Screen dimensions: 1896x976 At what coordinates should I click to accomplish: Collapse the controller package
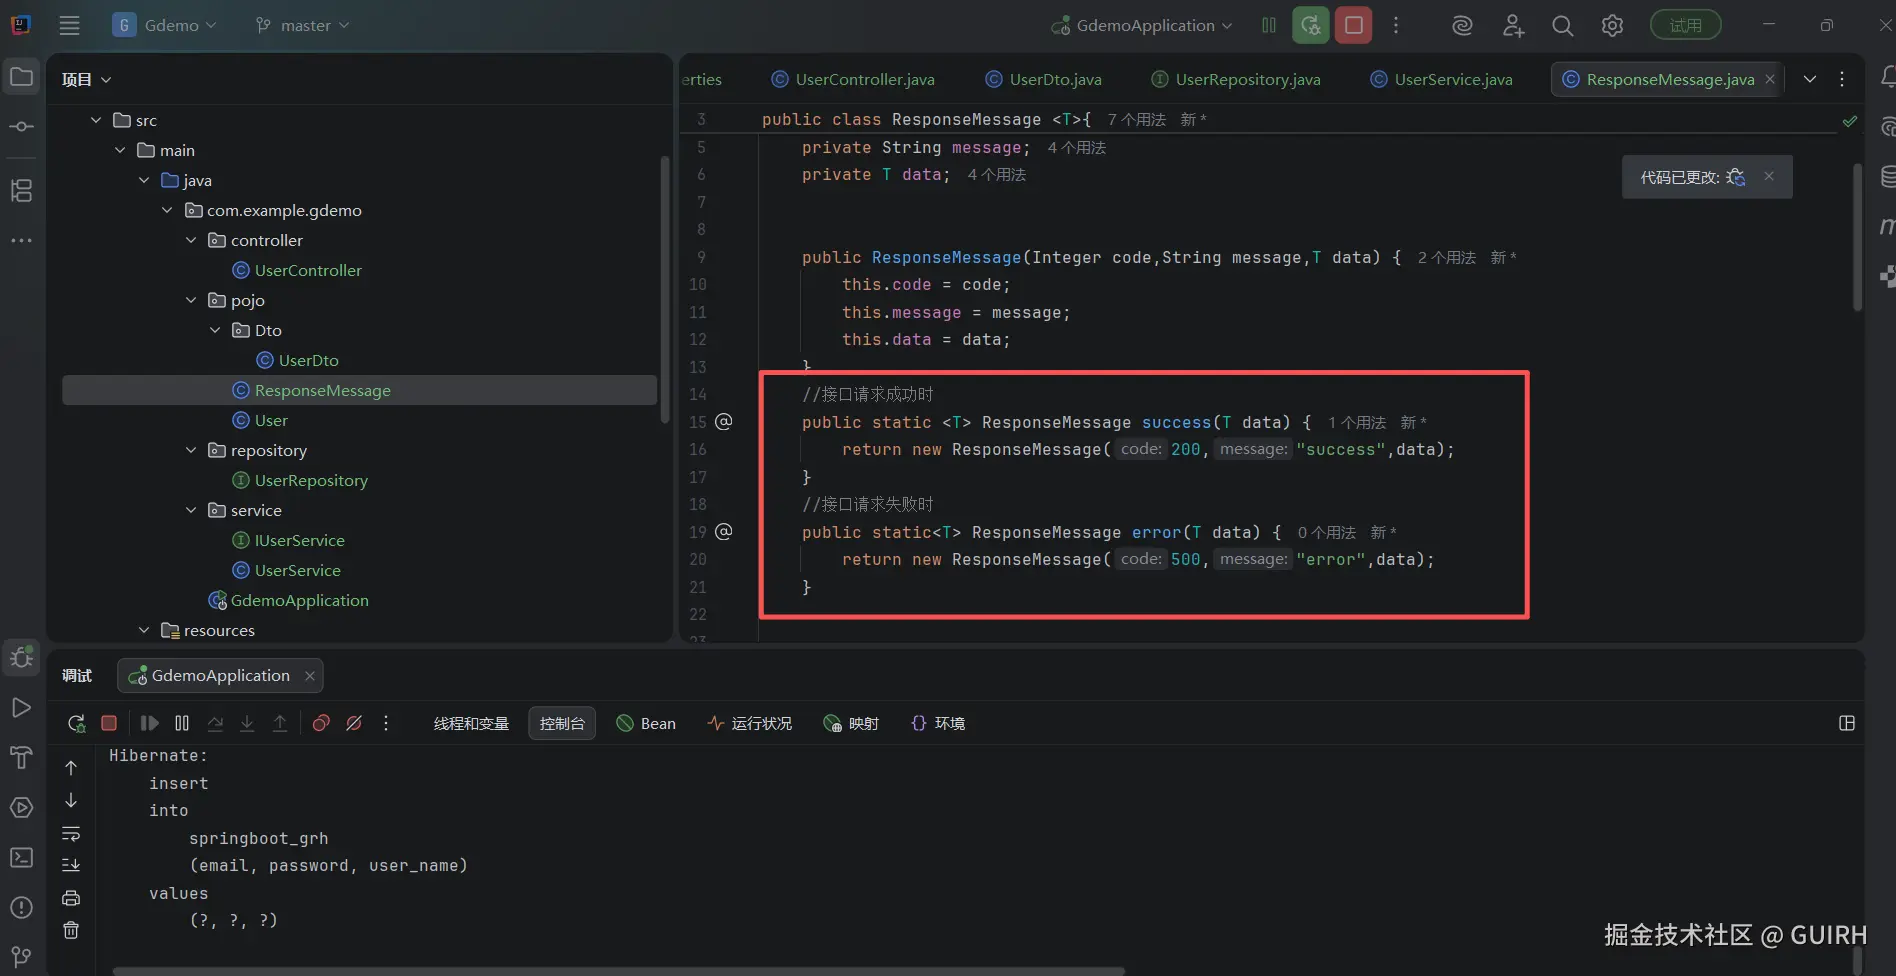coord(191,240)
